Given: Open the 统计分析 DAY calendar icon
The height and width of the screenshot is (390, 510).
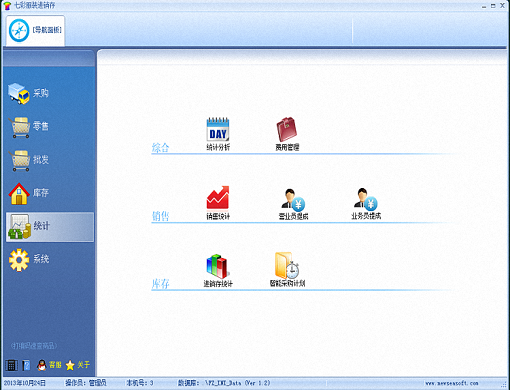Looking at the screenshot, I should click(218, 129).
